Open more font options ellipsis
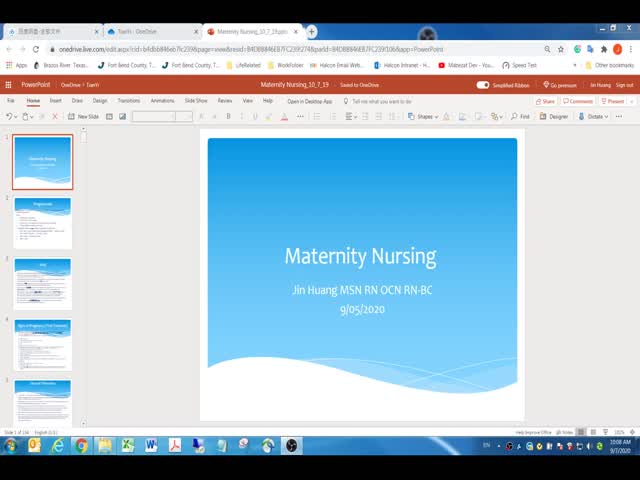Viewport: 640px width, 480px height. [x=300, y=117]
